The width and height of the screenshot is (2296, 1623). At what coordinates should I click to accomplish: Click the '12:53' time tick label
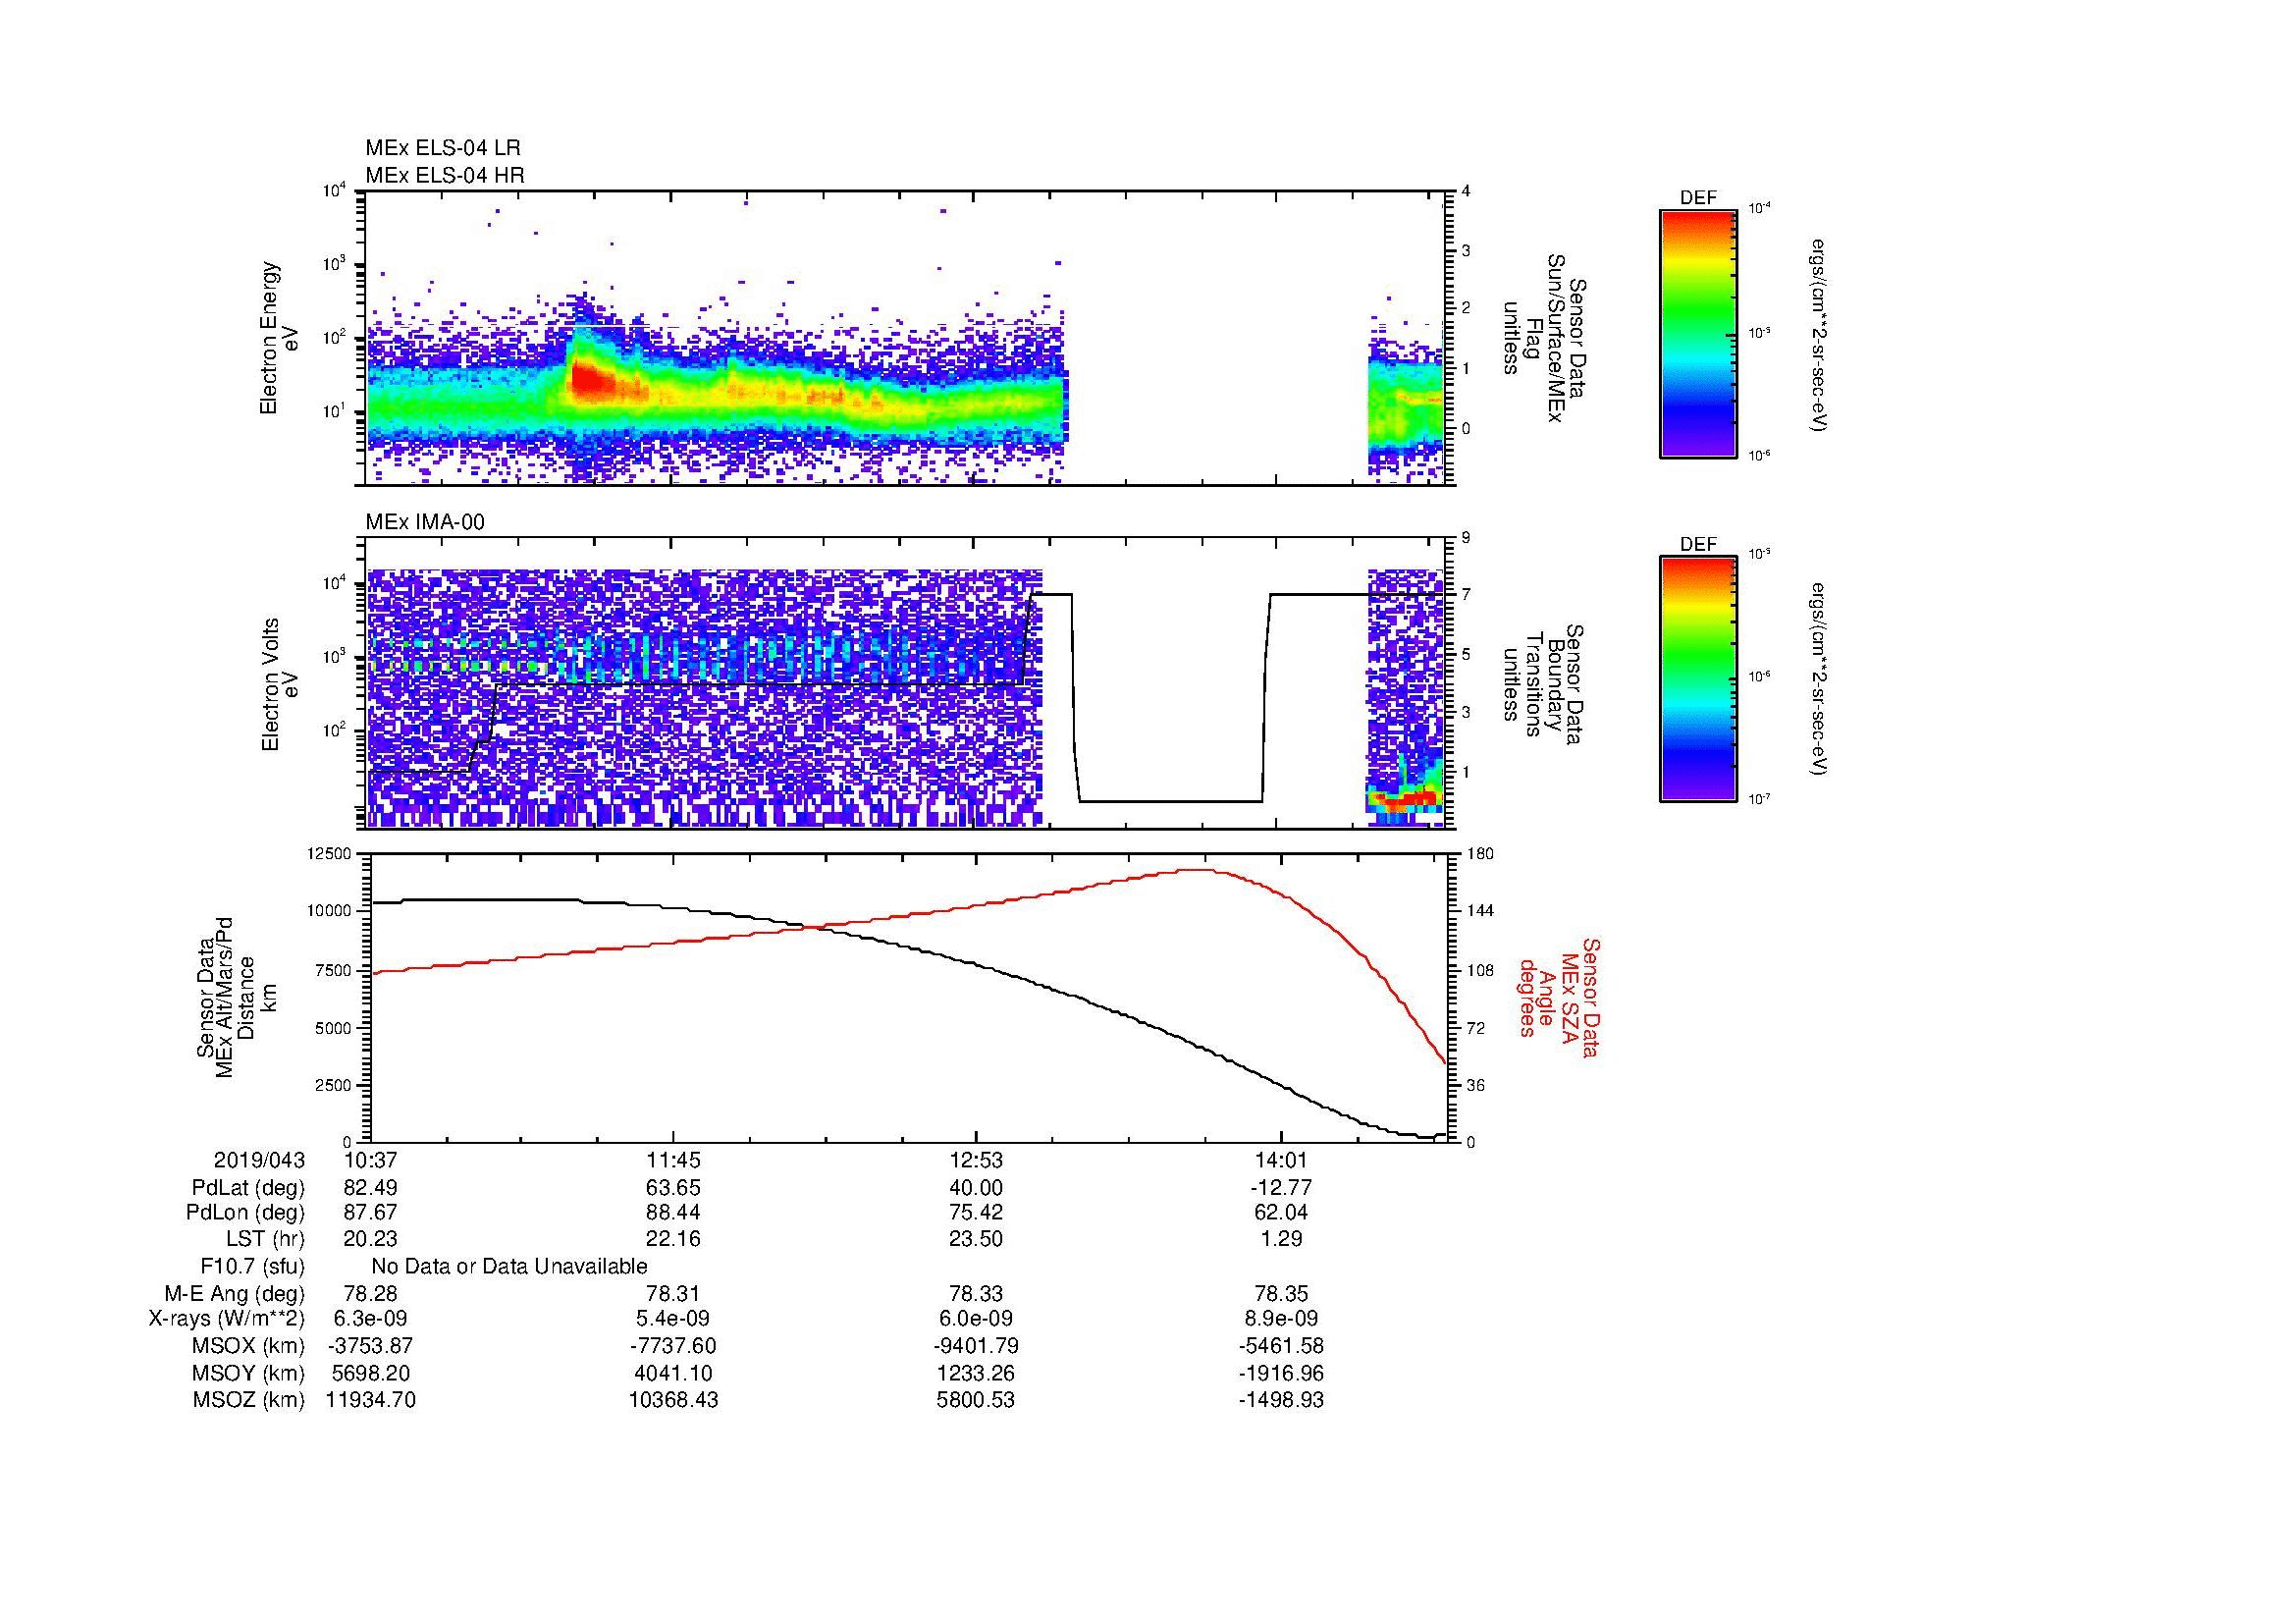coord(976,1160)
